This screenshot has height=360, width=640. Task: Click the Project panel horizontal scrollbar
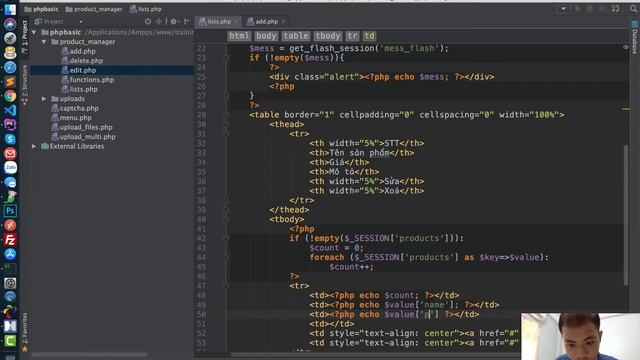[x=90, y=355]
